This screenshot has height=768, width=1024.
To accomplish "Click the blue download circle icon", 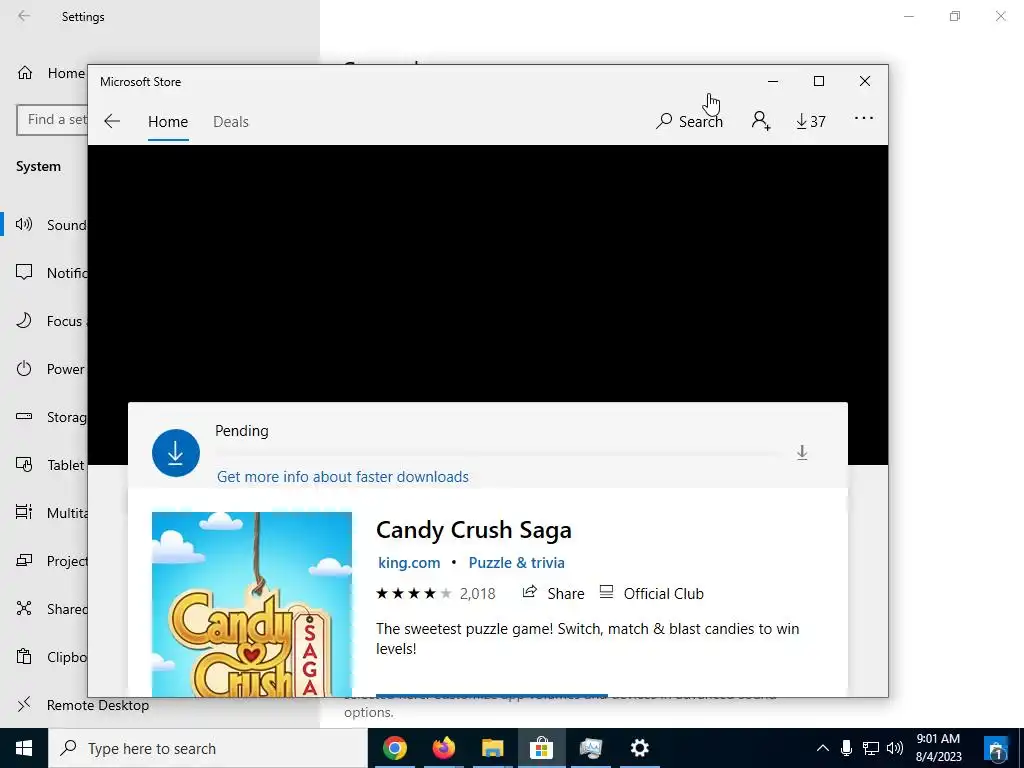I will [176, 453].
